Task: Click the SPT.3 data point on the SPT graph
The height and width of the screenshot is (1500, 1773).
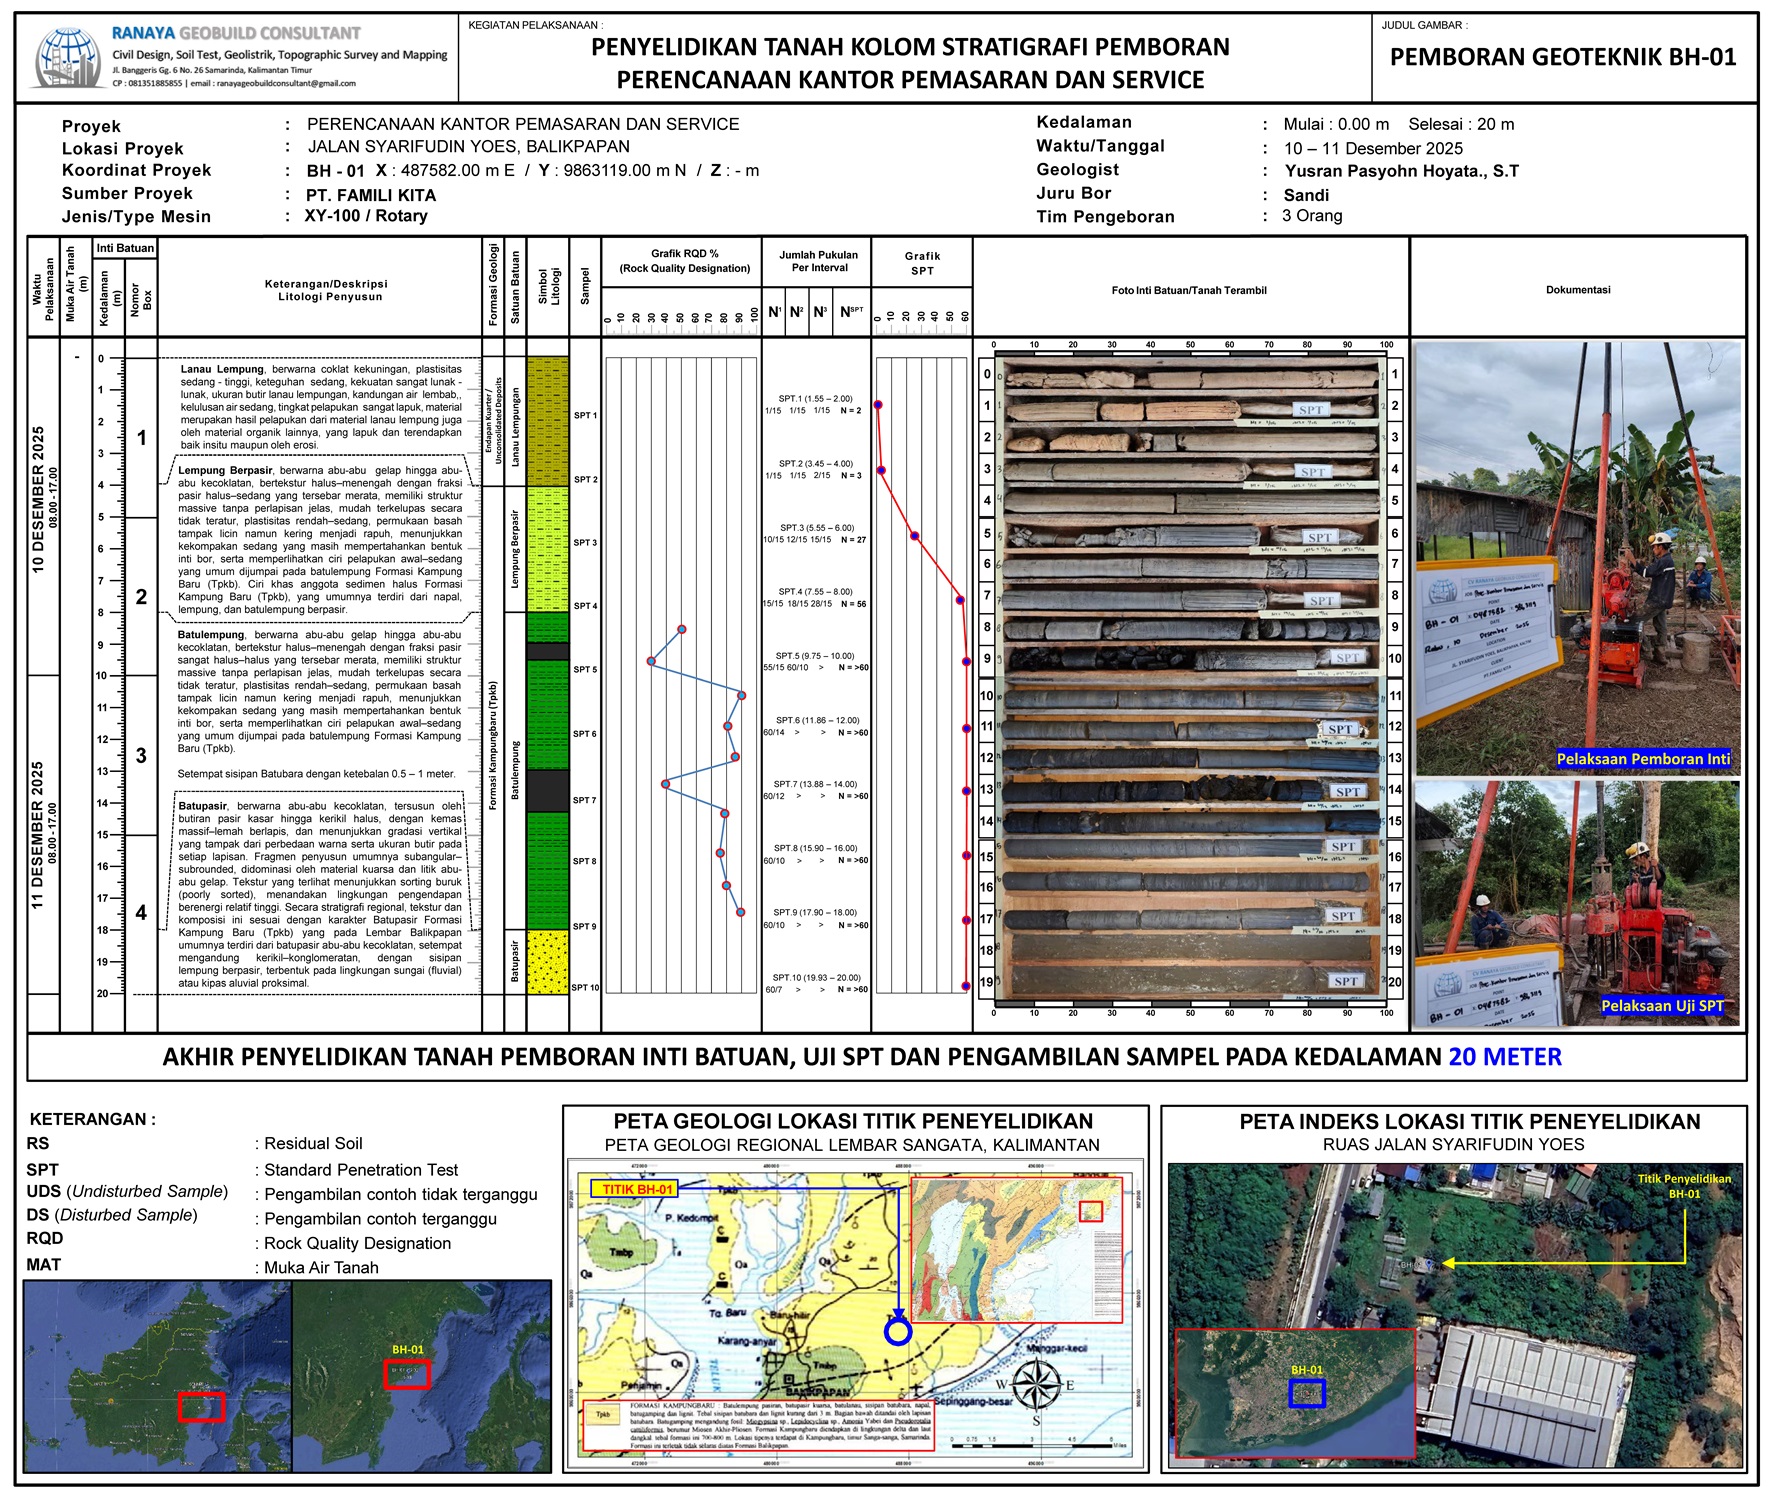Action: point(915,536)
